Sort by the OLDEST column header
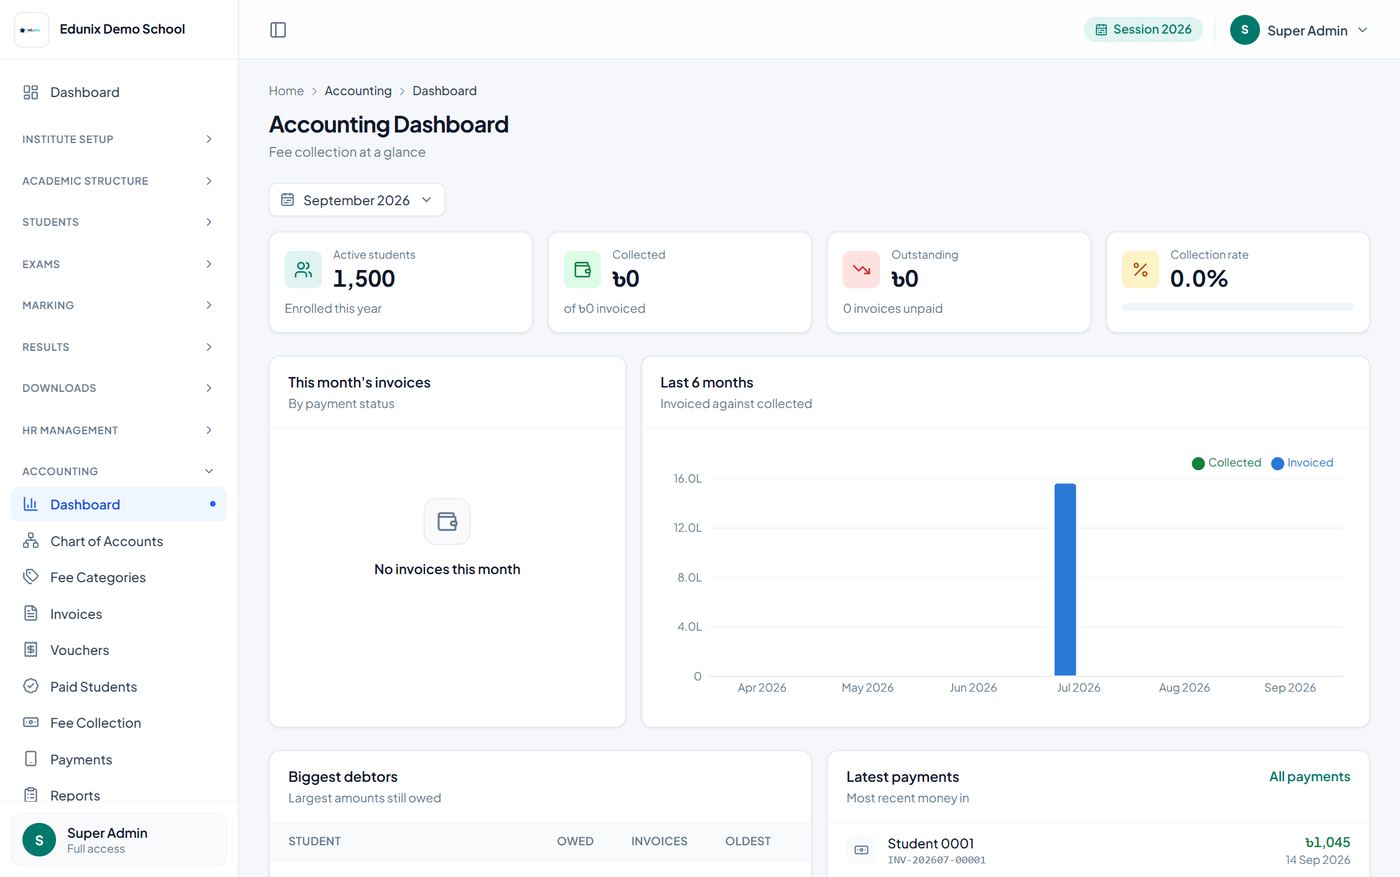Screen dimensions: 1400x877 pos(748,841)
